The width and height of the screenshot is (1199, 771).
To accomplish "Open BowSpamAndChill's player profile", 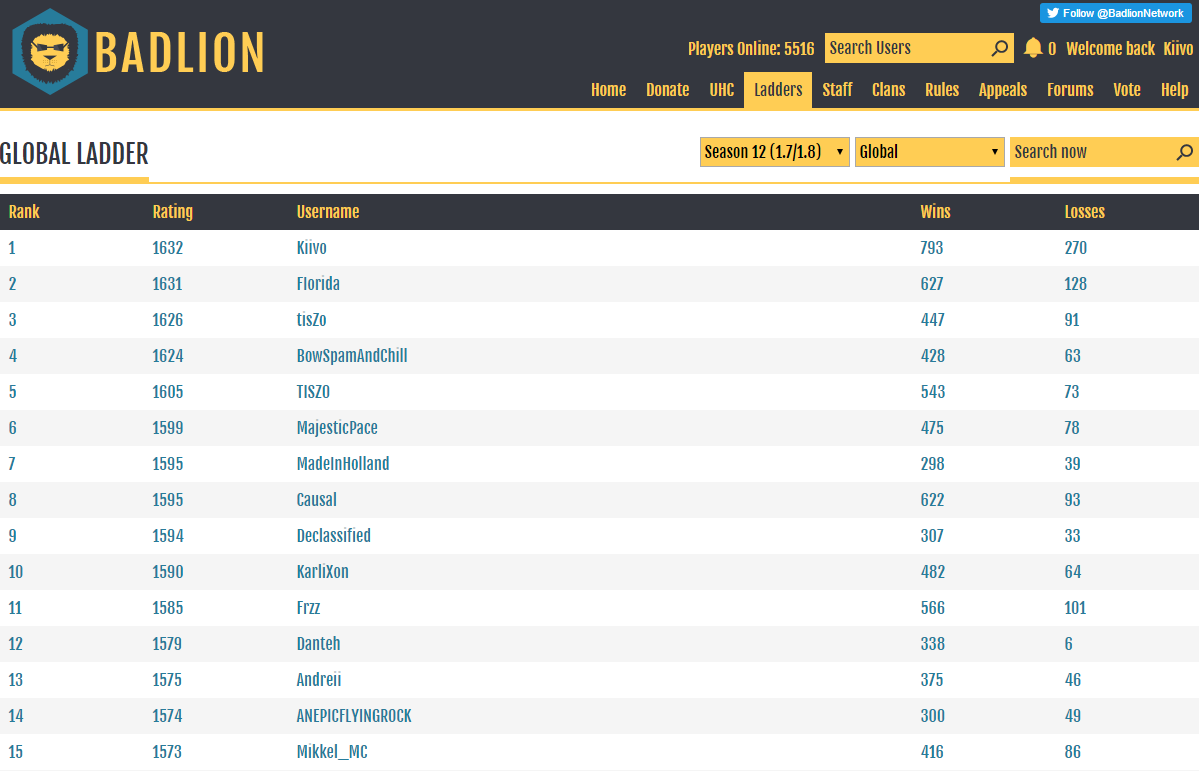I will 352,356.
